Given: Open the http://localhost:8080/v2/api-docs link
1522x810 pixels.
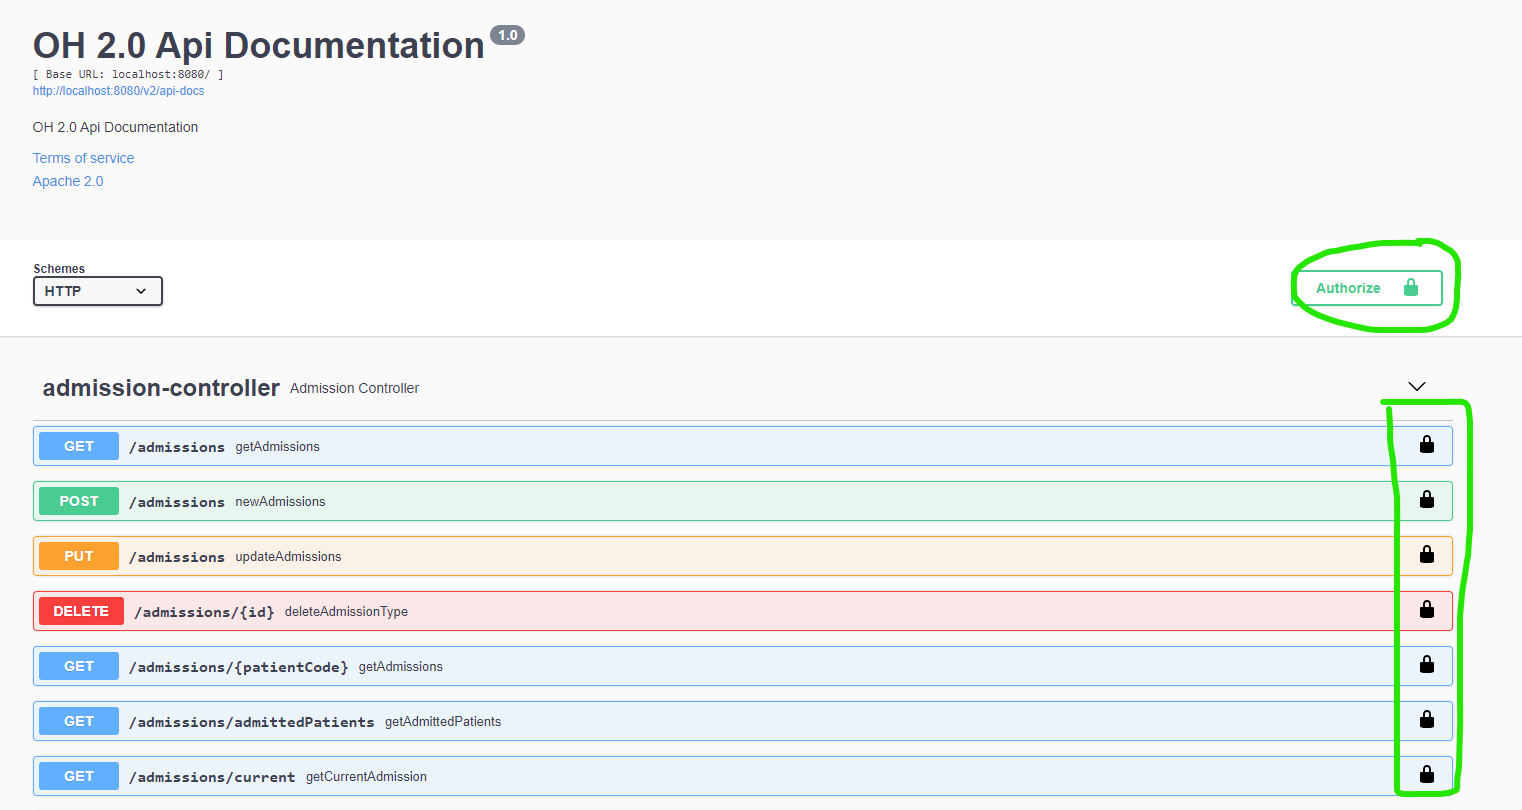Looking at the screenshot, I should pos(118,90).
